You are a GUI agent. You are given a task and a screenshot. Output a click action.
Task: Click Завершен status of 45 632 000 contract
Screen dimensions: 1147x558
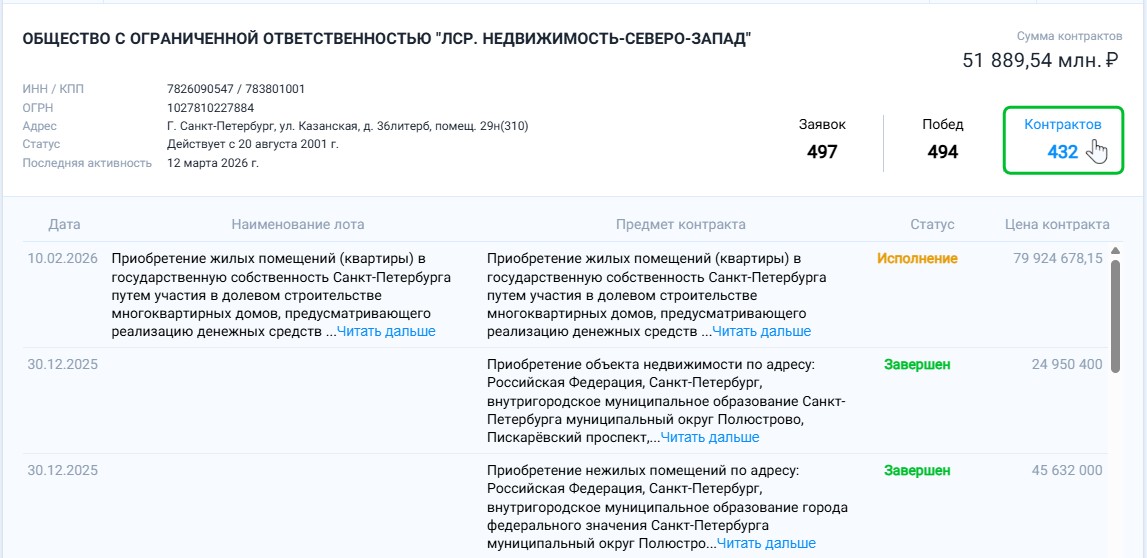[917, 470]
